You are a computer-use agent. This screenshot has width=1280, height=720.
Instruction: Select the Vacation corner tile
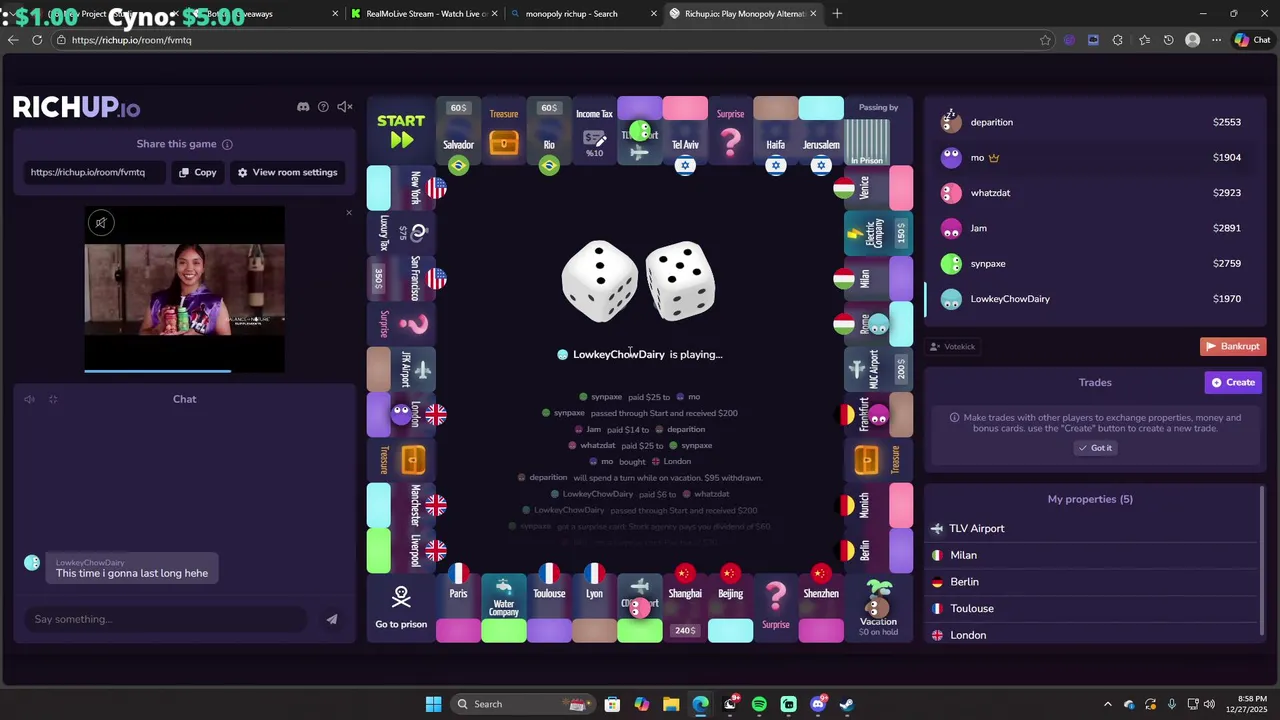[878, 608]
